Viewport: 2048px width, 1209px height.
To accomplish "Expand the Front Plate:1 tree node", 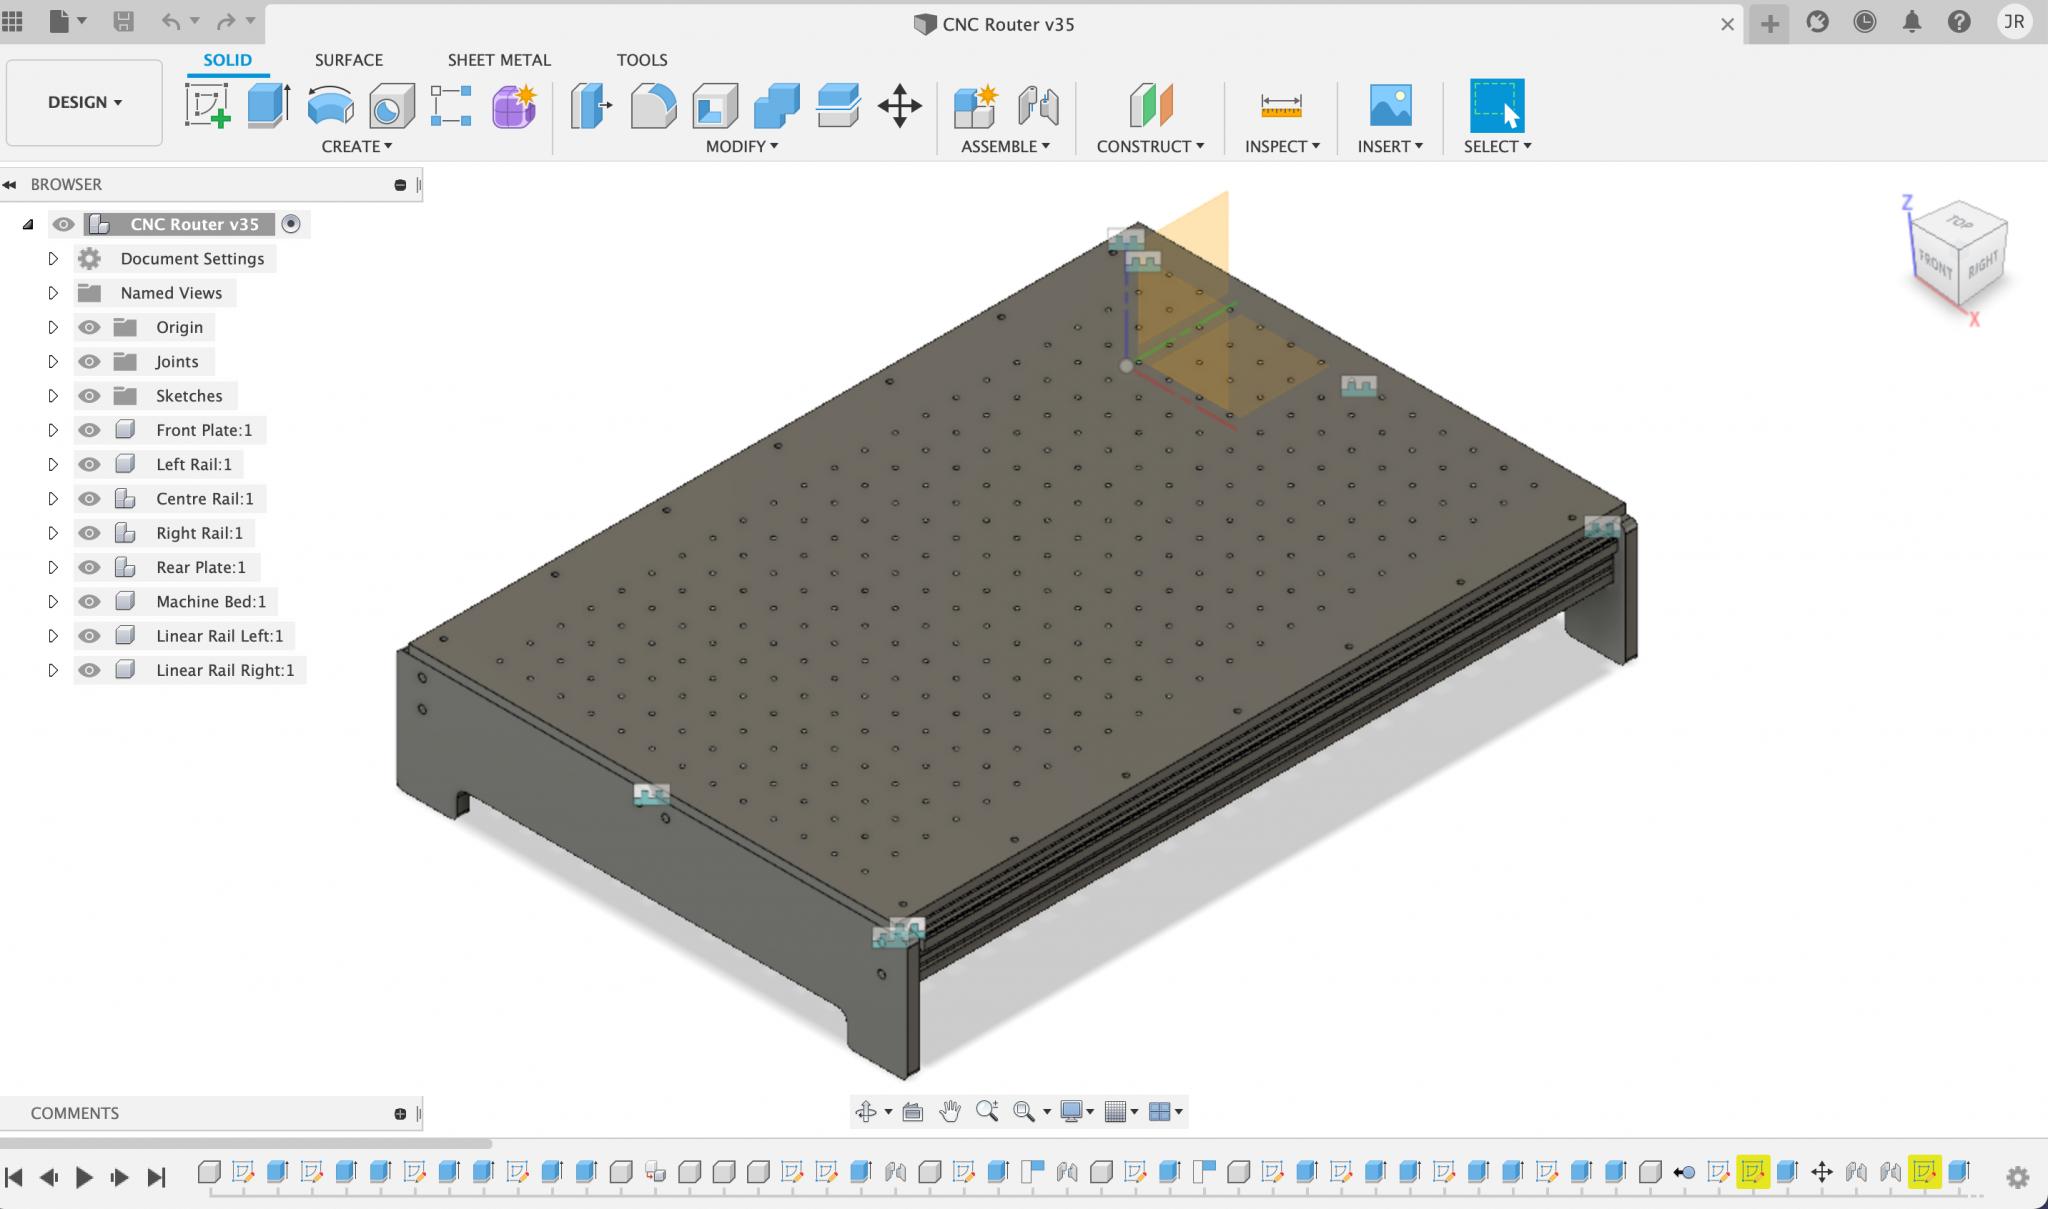I will point(53,430).
